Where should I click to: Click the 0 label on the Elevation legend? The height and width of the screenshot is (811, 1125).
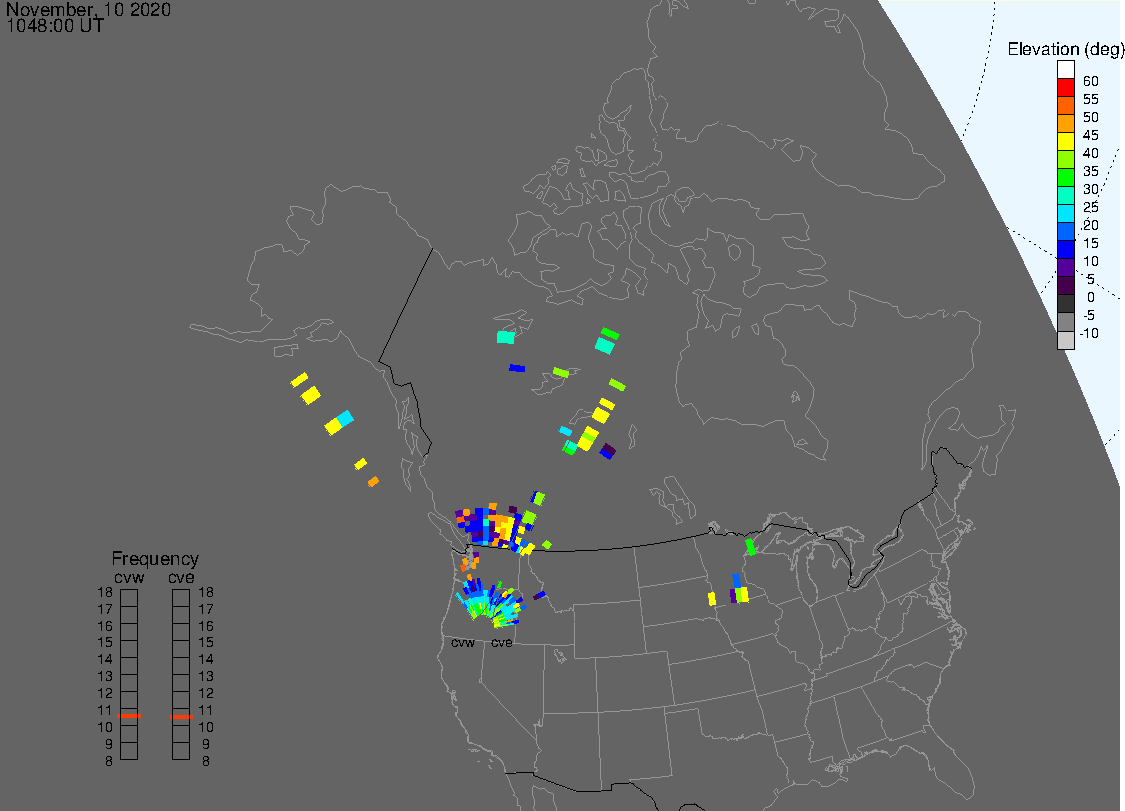pyautogui.click(x=1091, y=297)
